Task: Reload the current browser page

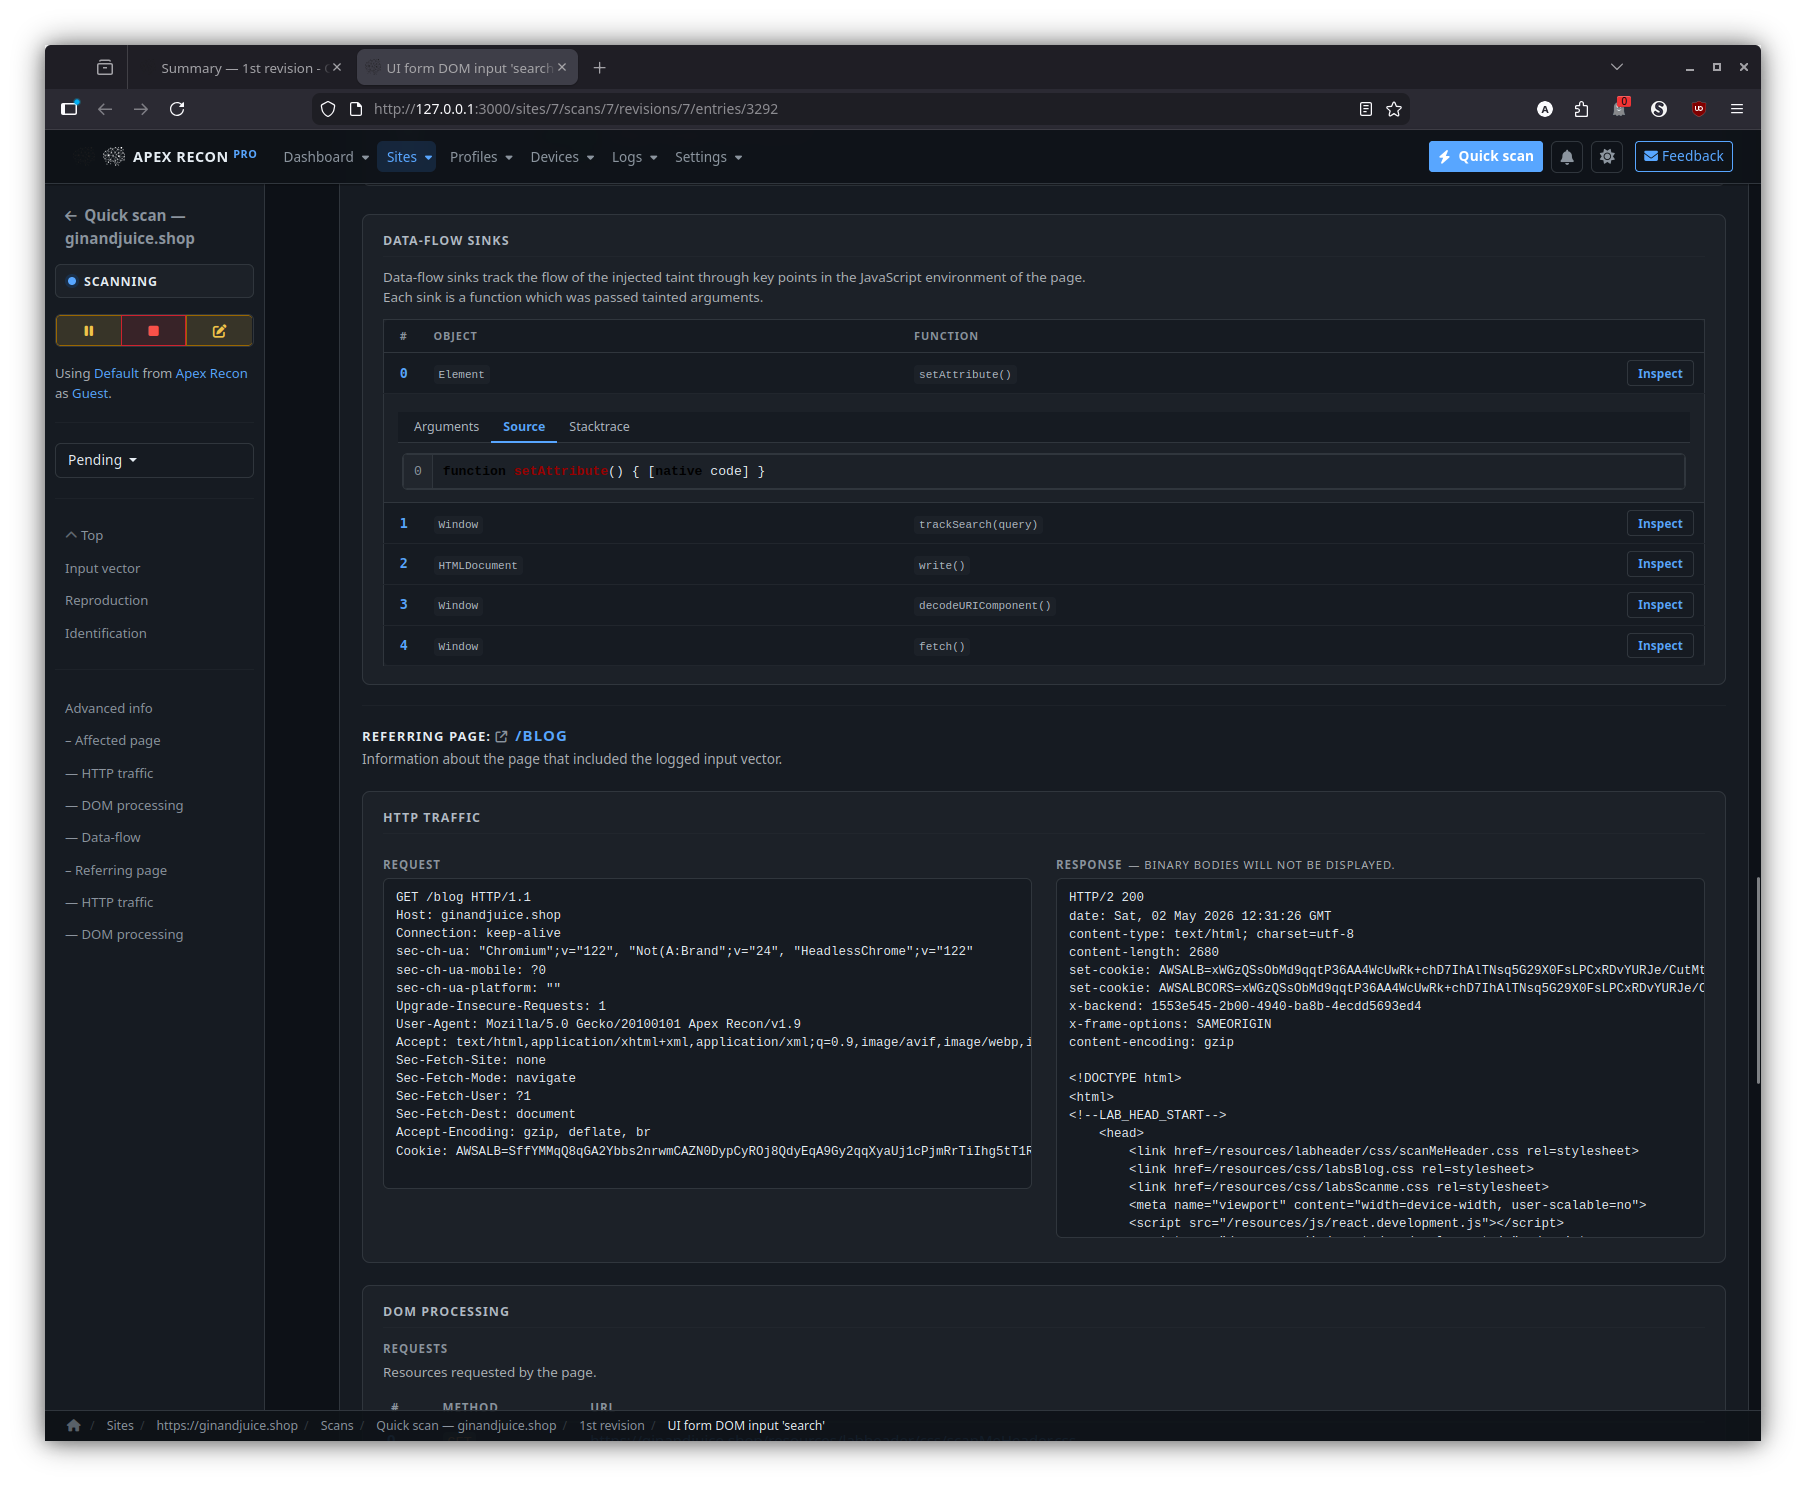Action: tap(177, 109)
